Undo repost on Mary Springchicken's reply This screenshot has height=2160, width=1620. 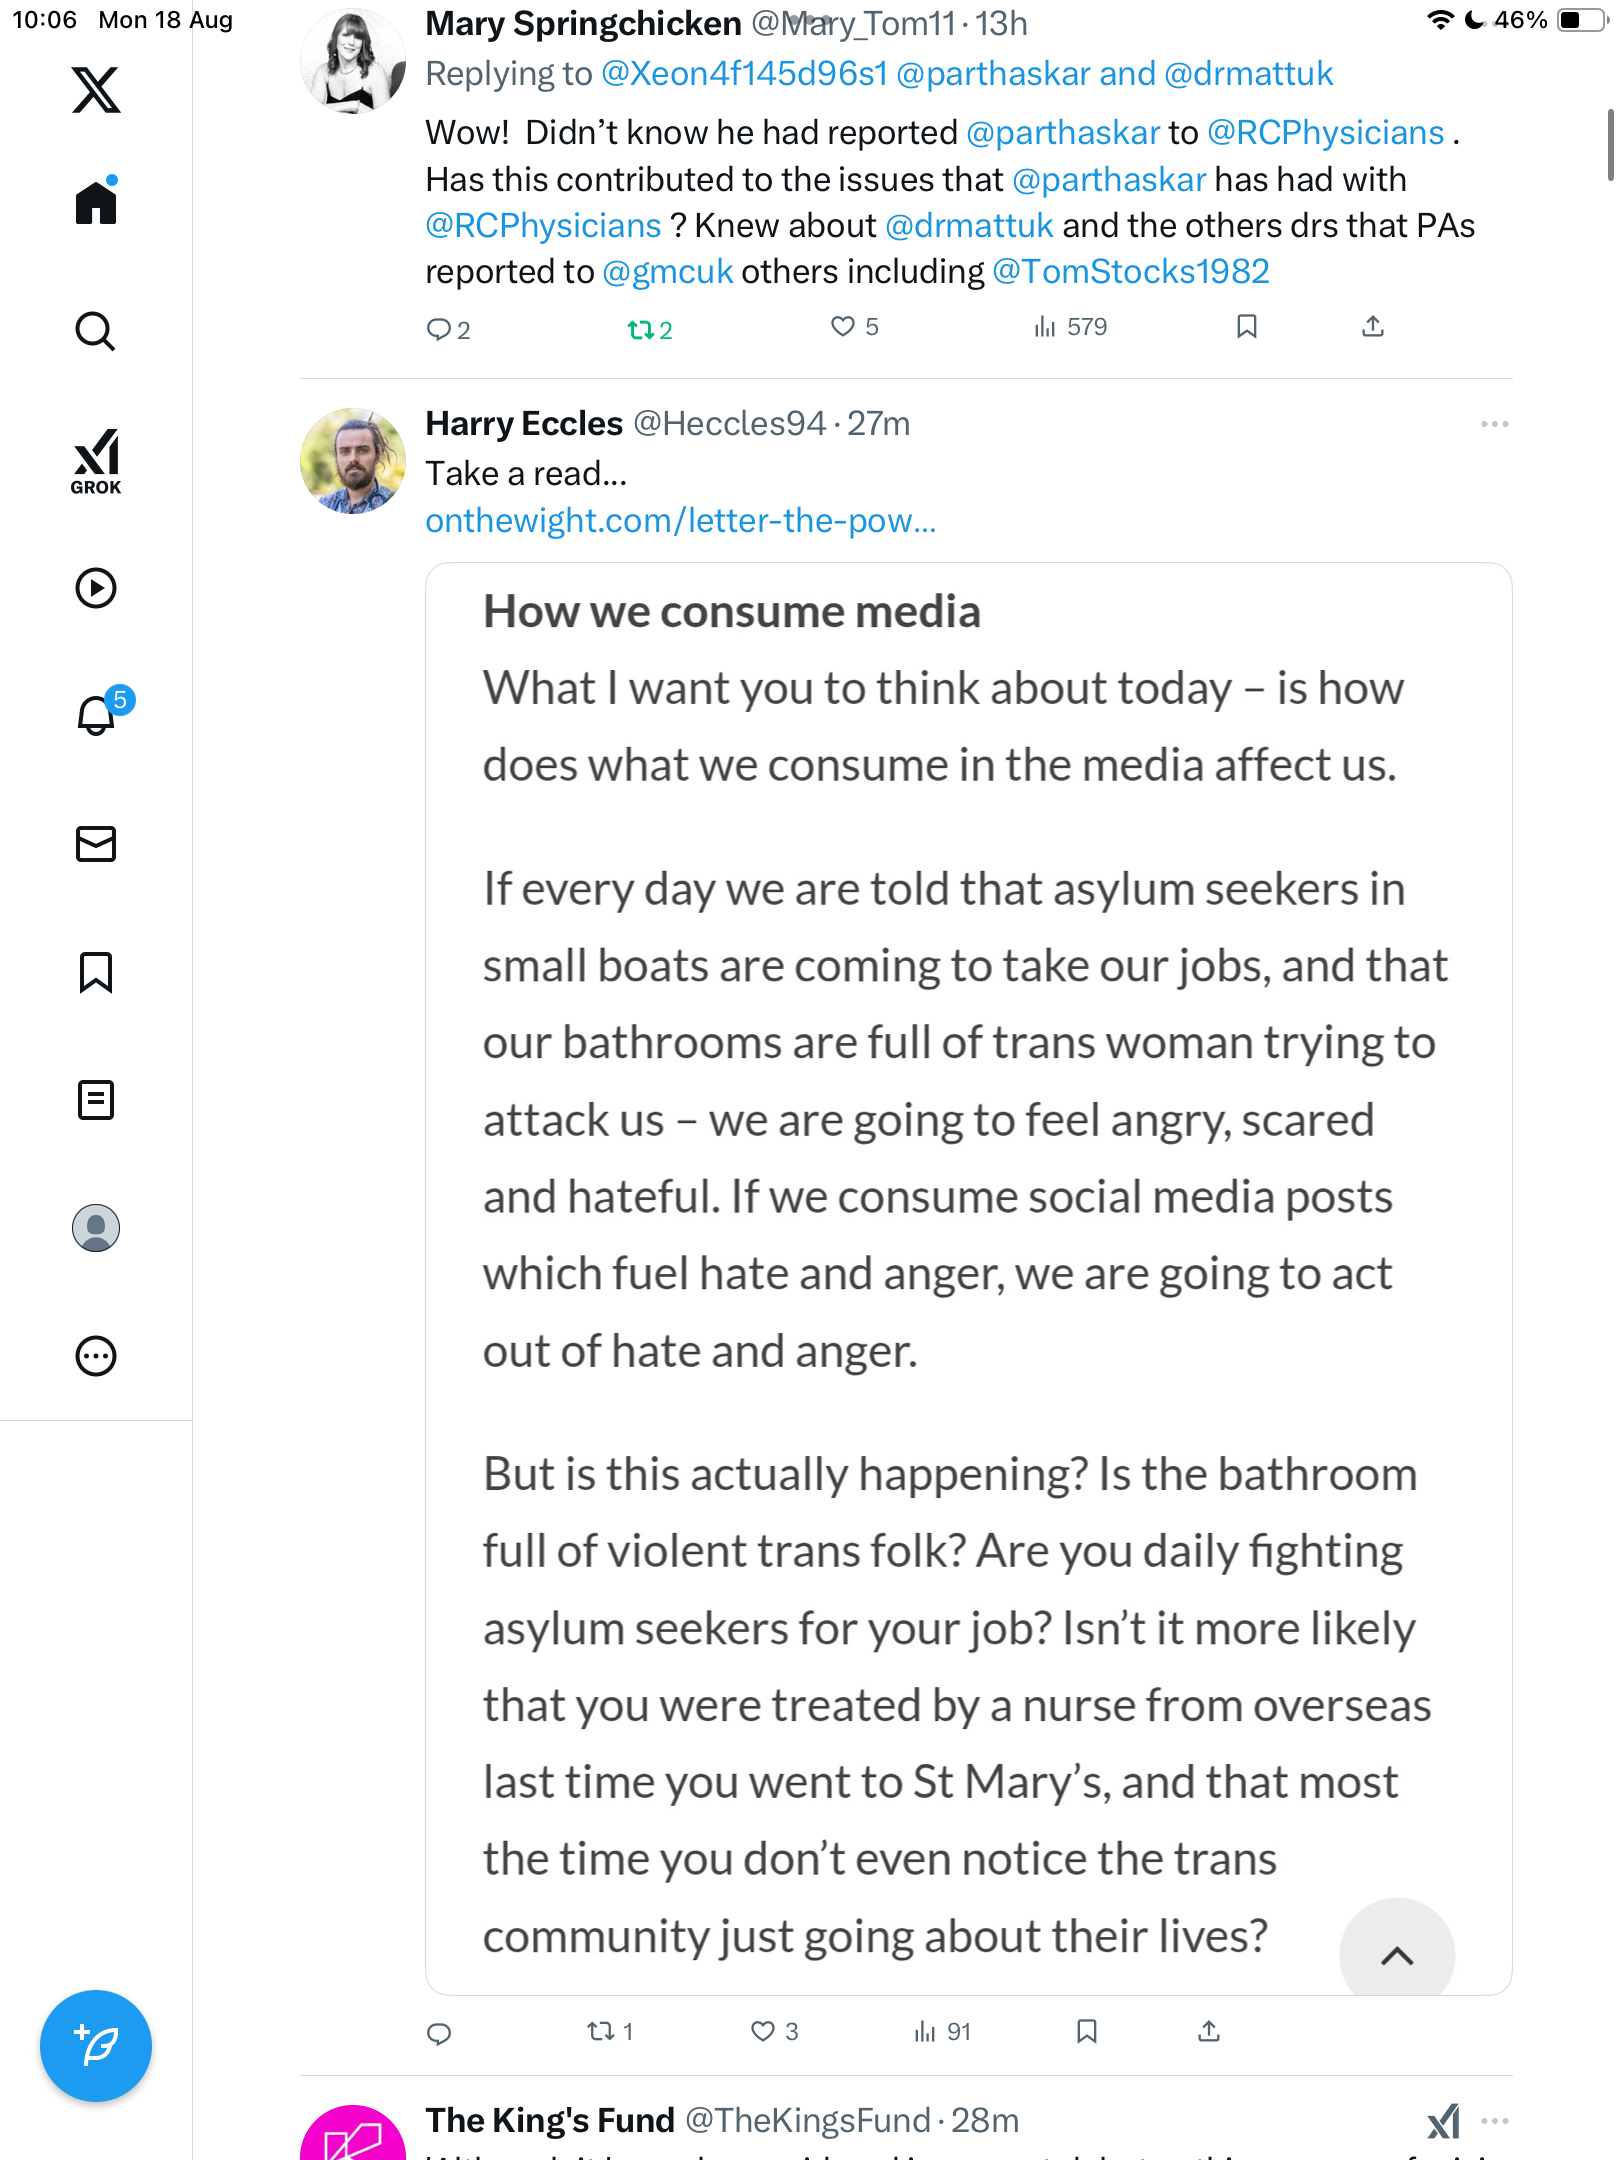pos(640,329)
